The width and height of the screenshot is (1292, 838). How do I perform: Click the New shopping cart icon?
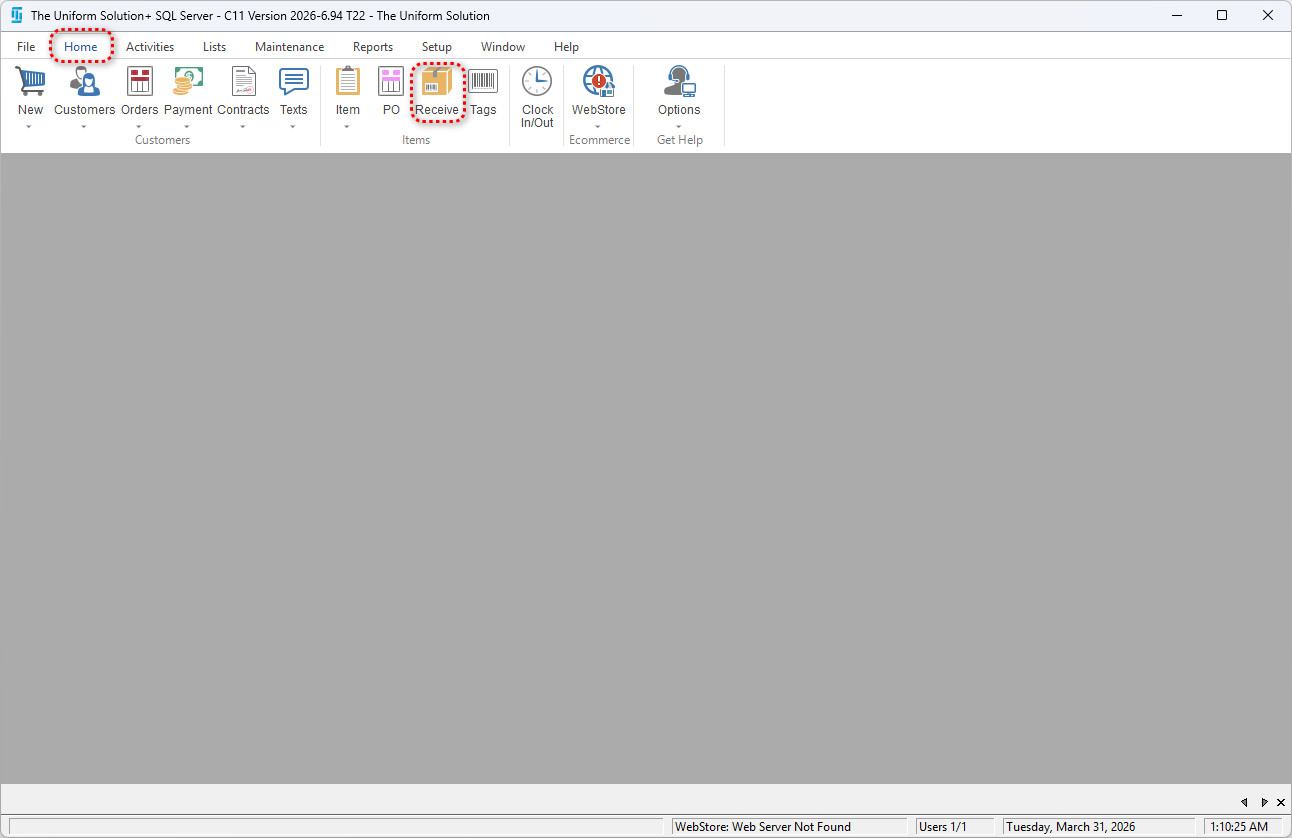pyautogui.click(x=30, y=82)
